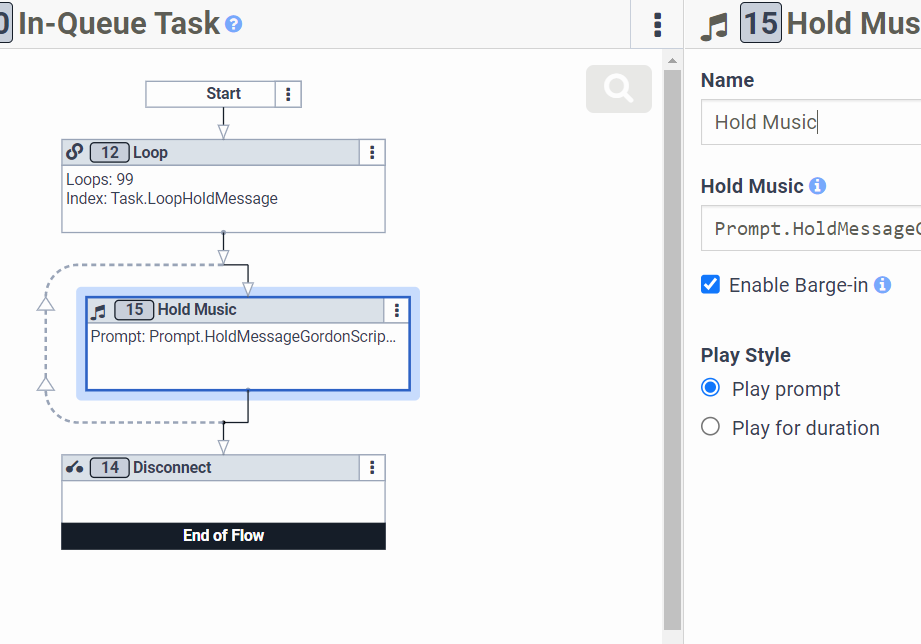The height and width of the screenshot is (644, 921).
Task: Disable the Enable Barge-in checkbox
Action: pyautogui.click(x=711, y=284)
